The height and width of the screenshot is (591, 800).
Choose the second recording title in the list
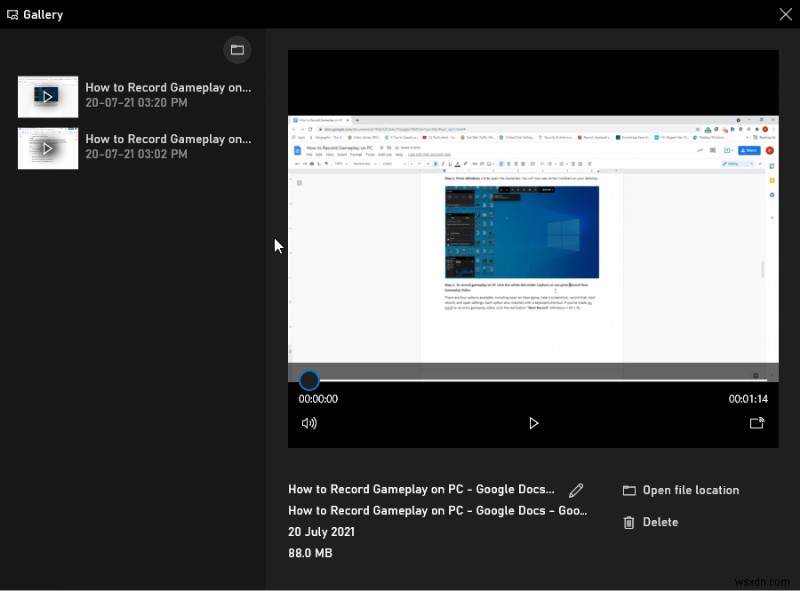(x=168, y=139)
